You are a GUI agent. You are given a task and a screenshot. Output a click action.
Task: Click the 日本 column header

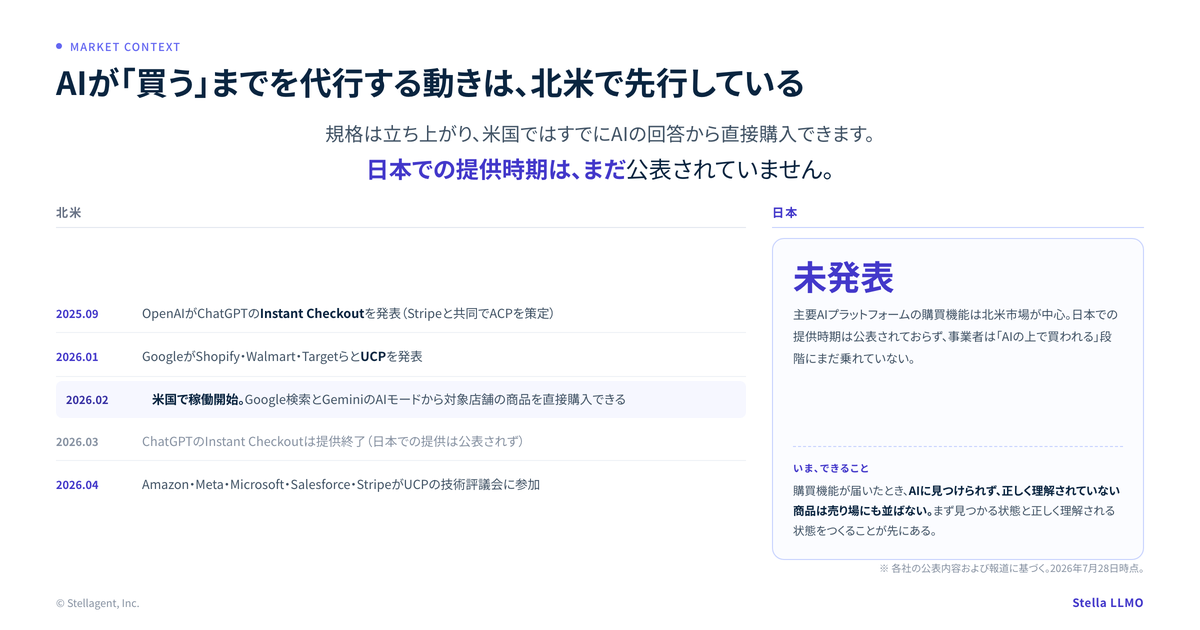[x=785, y=213]
